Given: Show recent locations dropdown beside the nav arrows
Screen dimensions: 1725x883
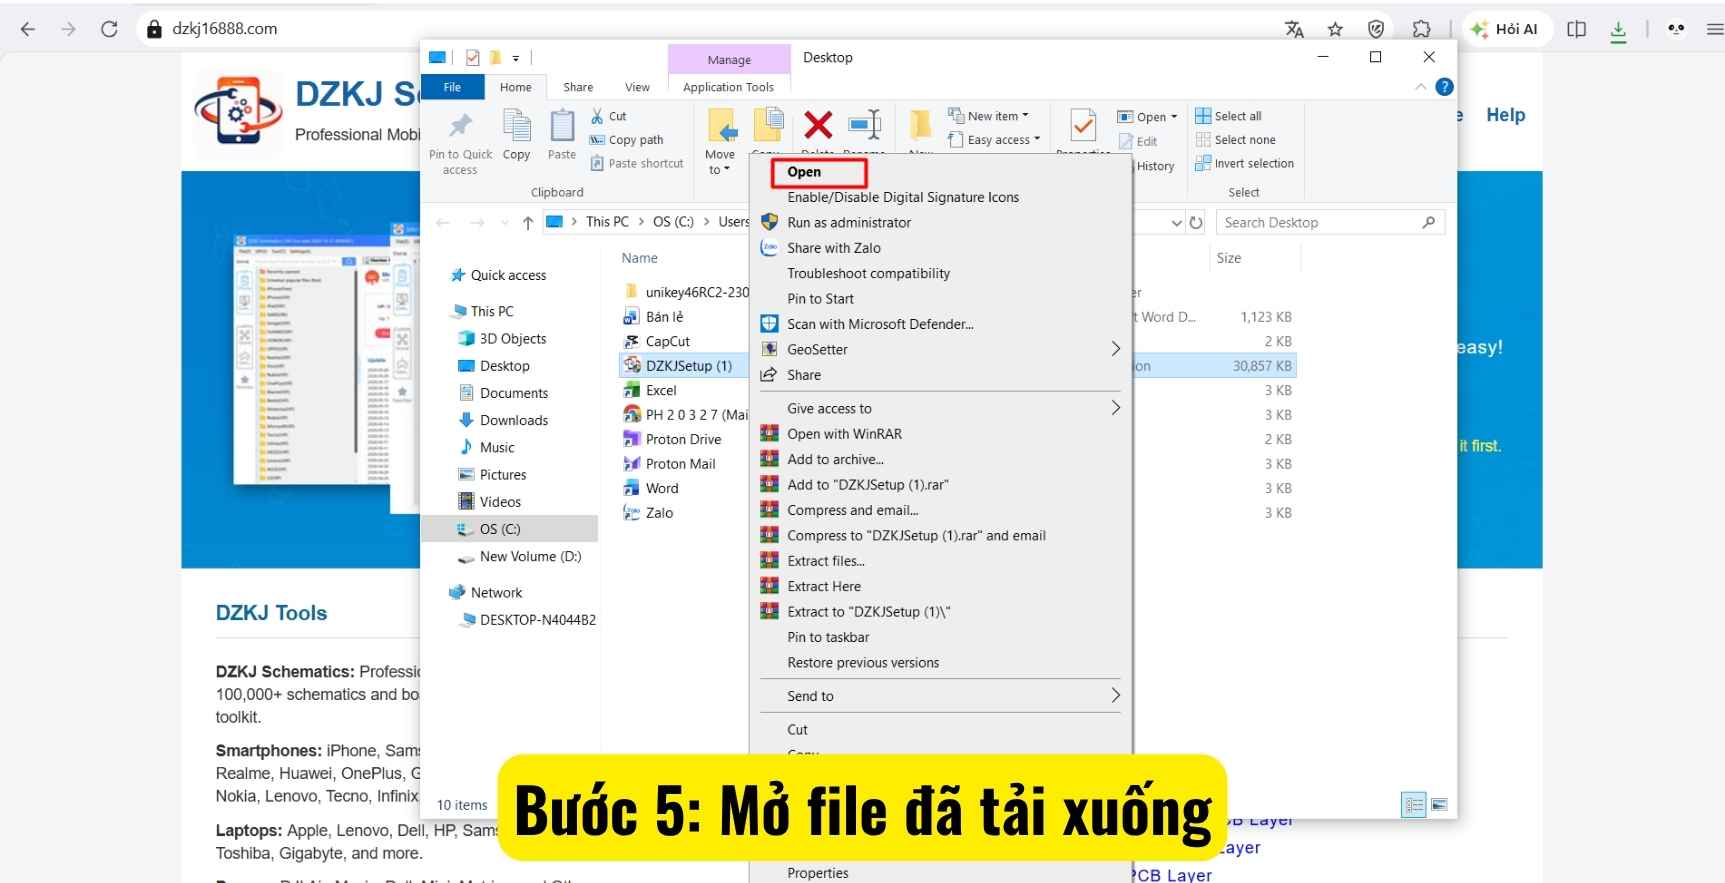Looking at the screenshot, I should [x=504, y=223].
